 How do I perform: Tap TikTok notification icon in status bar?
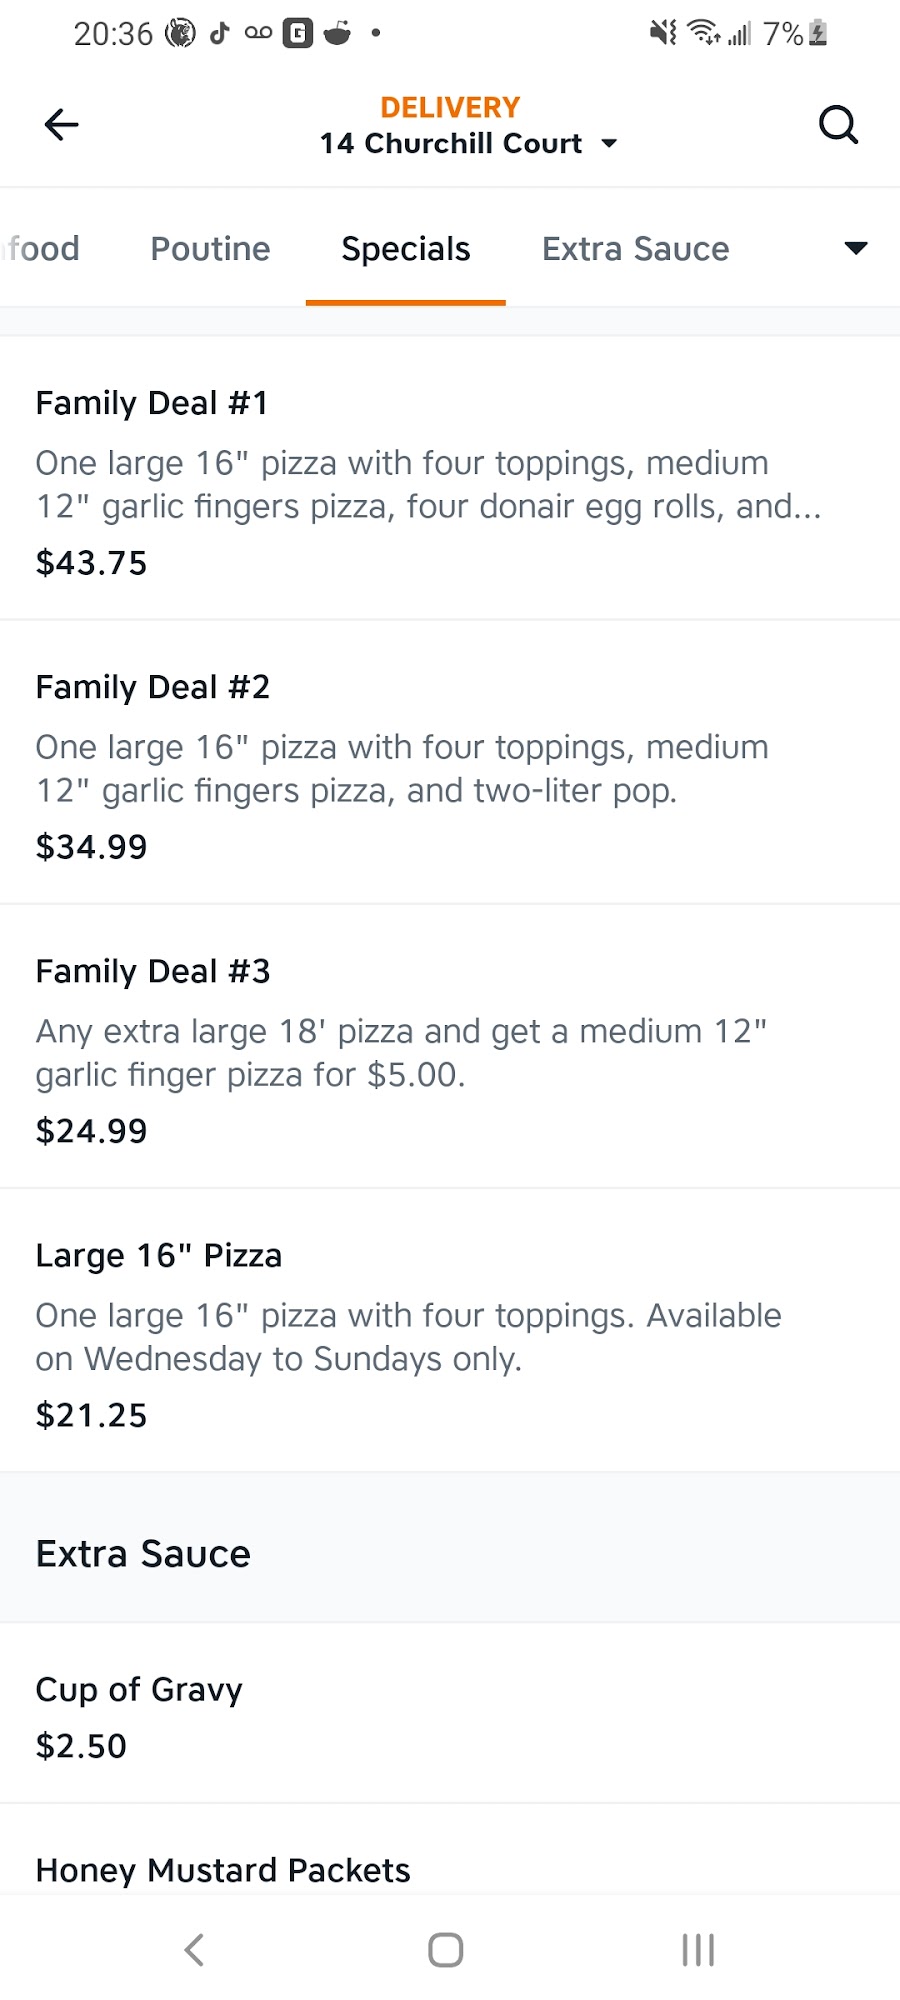pos(220,34)
